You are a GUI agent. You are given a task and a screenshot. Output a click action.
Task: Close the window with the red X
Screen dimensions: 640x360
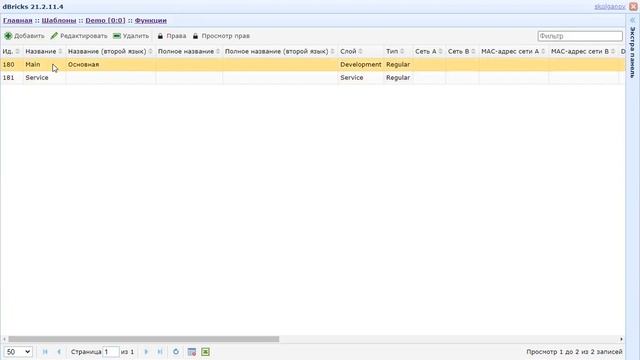click(633, 7)
